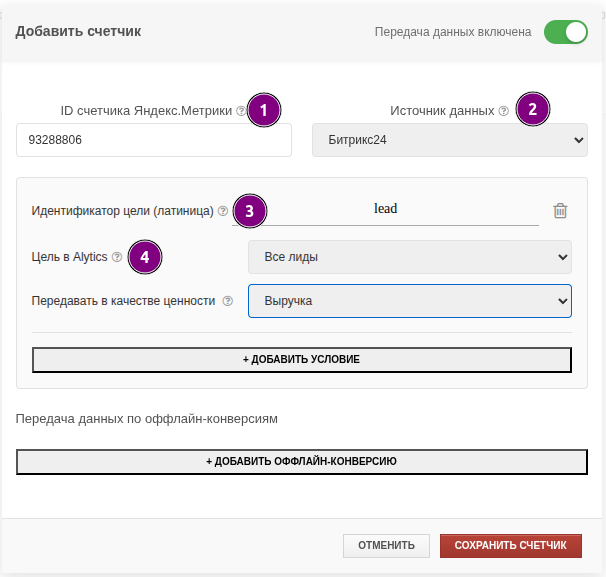Click the Добавить условие button

tap(301, 359)
